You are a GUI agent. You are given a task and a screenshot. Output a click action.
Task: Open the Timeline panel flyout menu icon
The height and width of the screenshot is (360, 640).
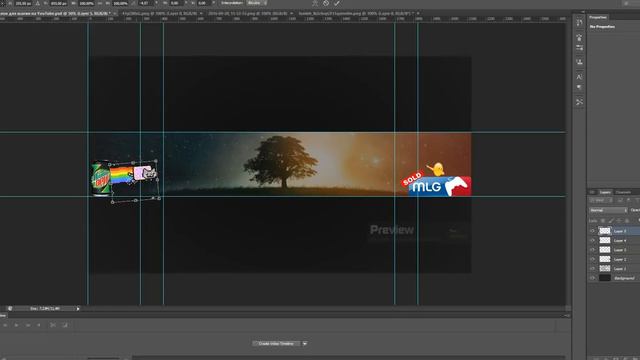click(567, 316)
